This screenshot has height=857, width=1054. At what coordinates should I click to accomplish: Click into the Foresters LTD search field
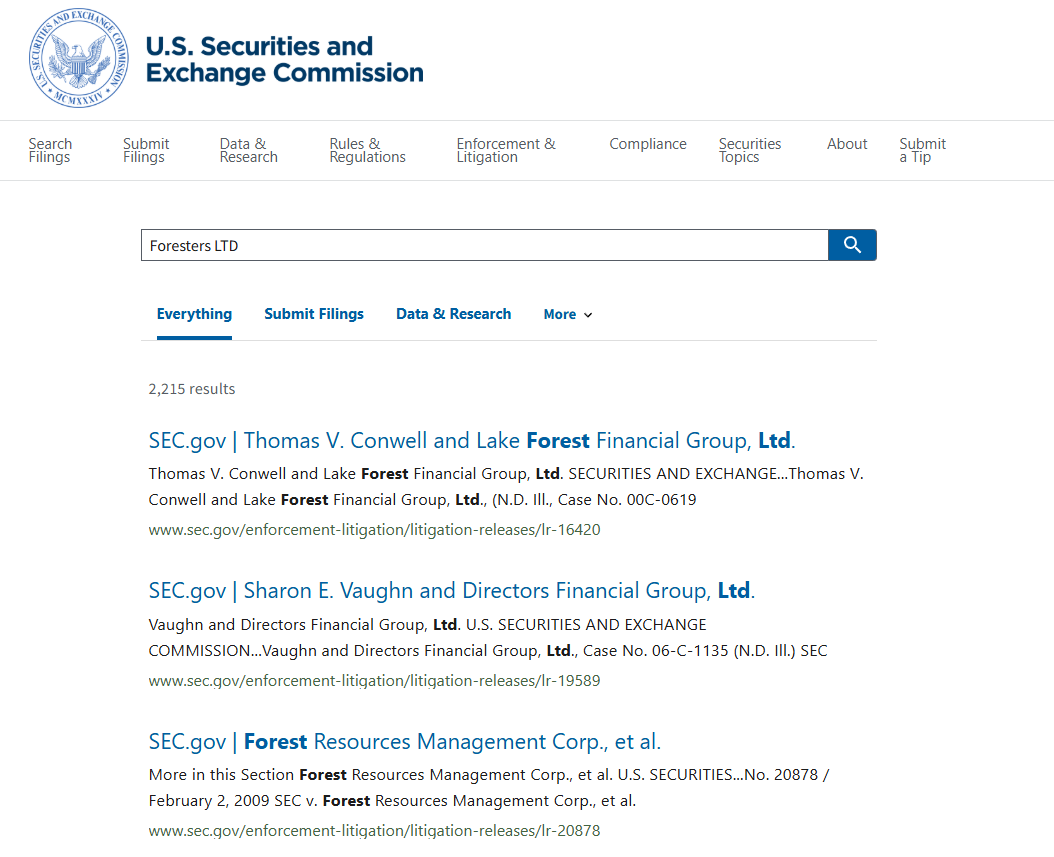pos(484,245)
